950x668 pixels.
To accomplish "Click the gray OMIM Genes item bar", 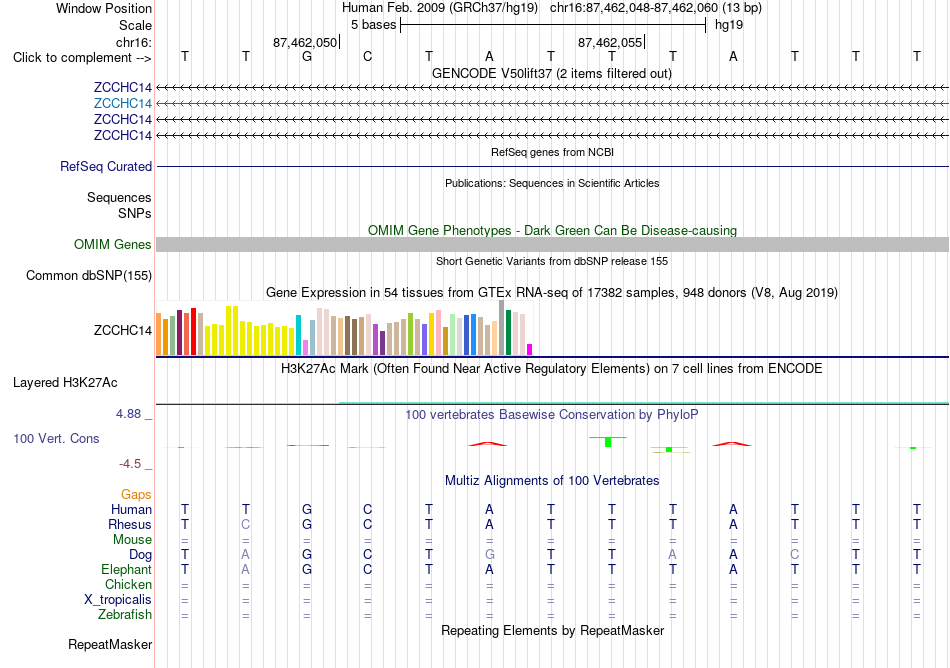I will pos(552,244).
